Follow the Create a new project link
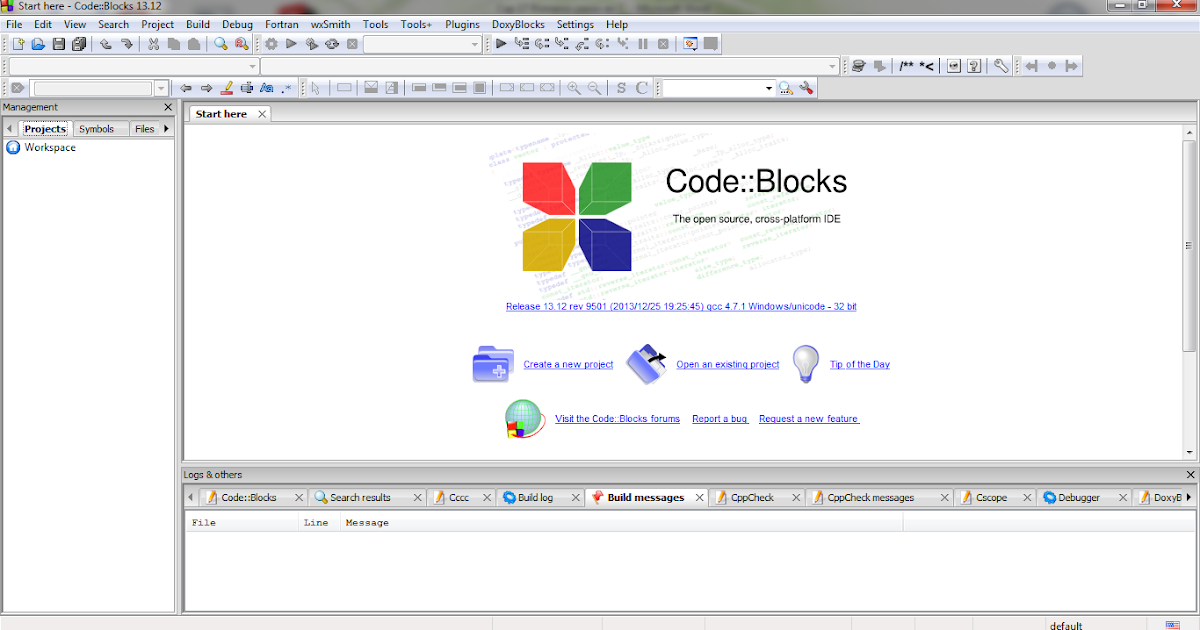Image resolution: width=1200 pixels, height=630 pixels. coord(568,364)
